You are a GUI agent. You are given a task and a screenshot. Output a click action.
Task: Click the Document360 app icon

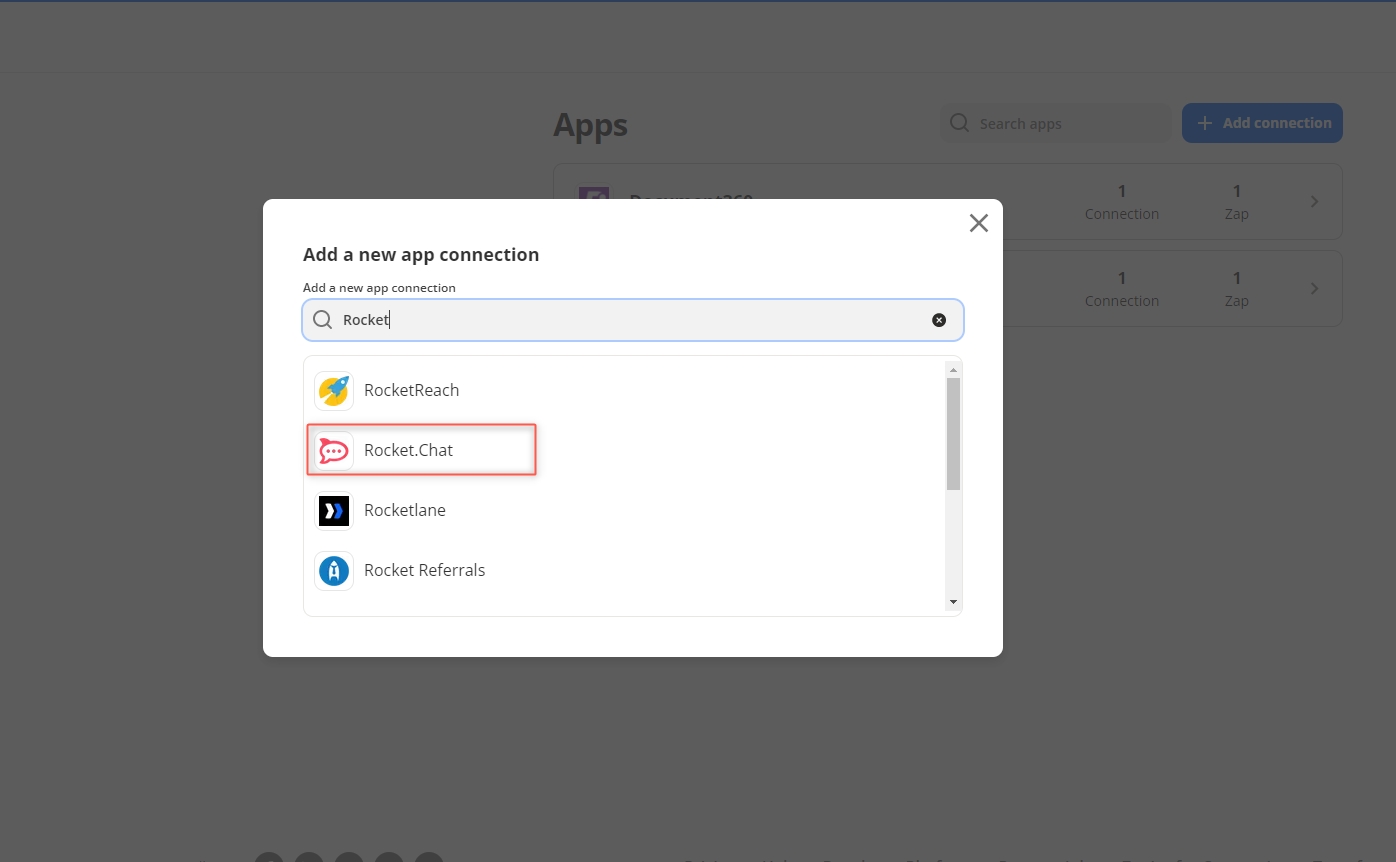[594, 195]
